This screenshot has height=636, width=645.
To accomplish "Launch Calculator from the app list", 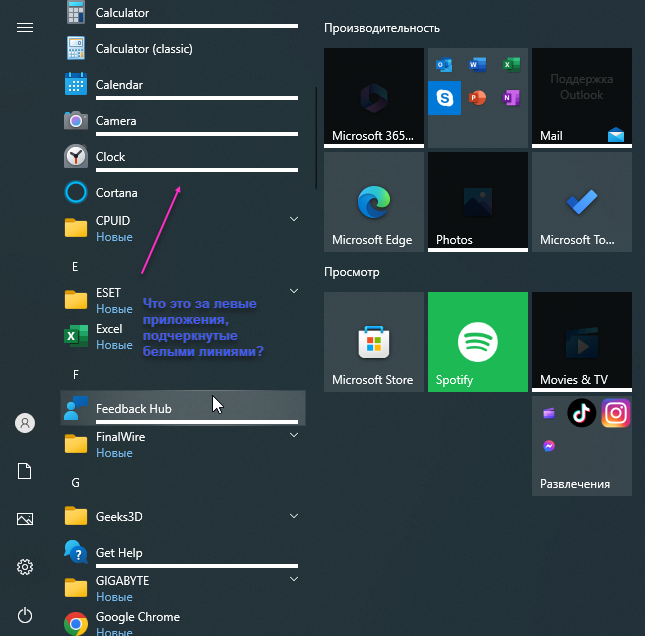I will 183,13.
